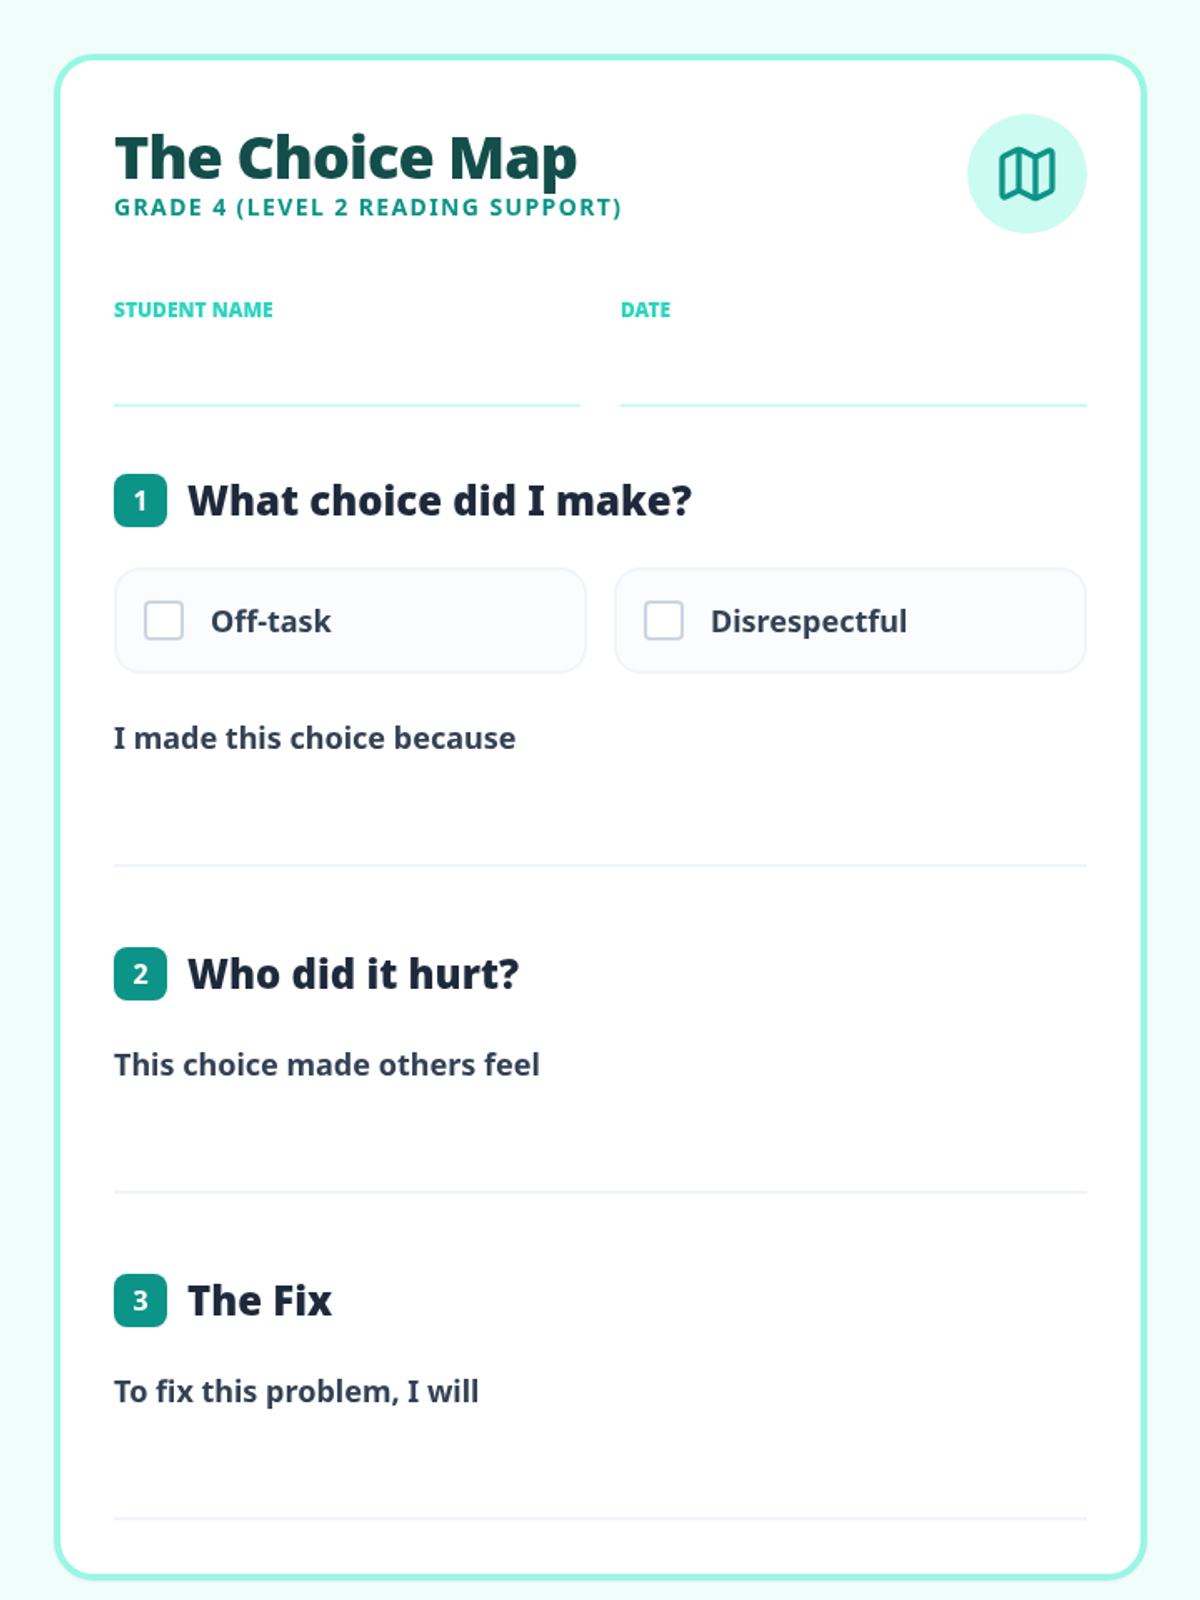Select the Off-task option card
The image size is (1200, 1600).
click(350, 620)
